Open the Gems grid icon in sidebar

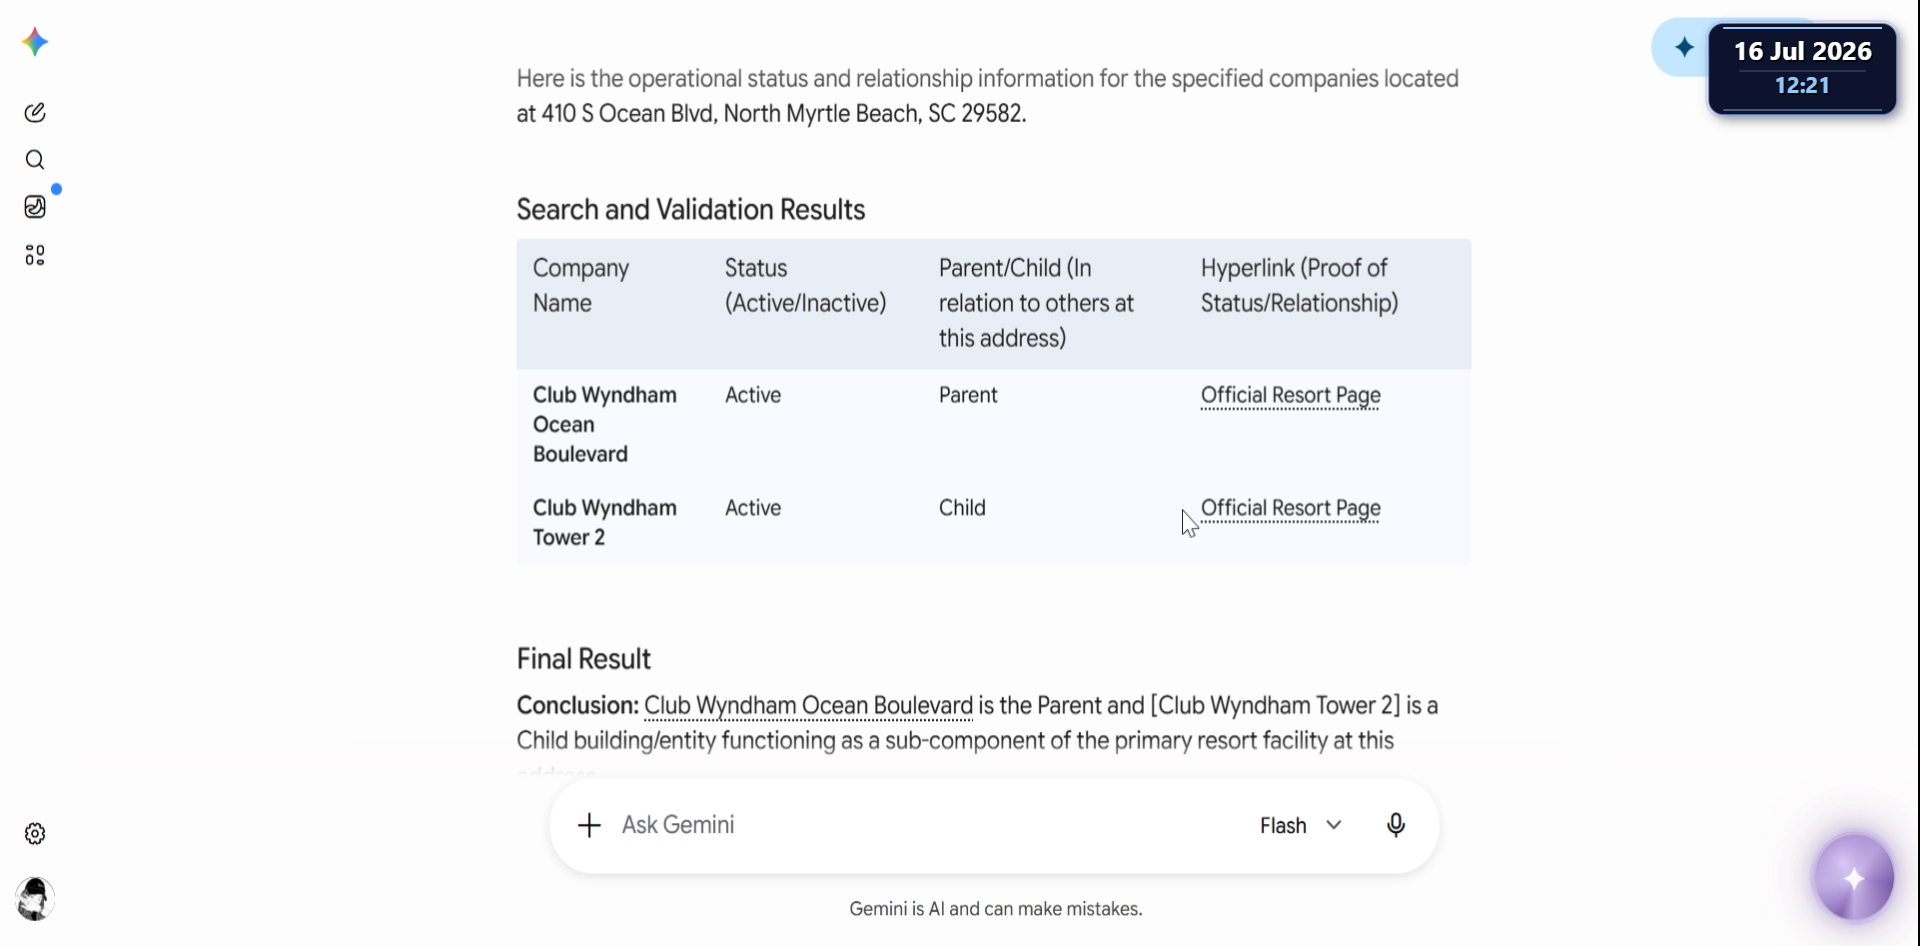point(35,255)
